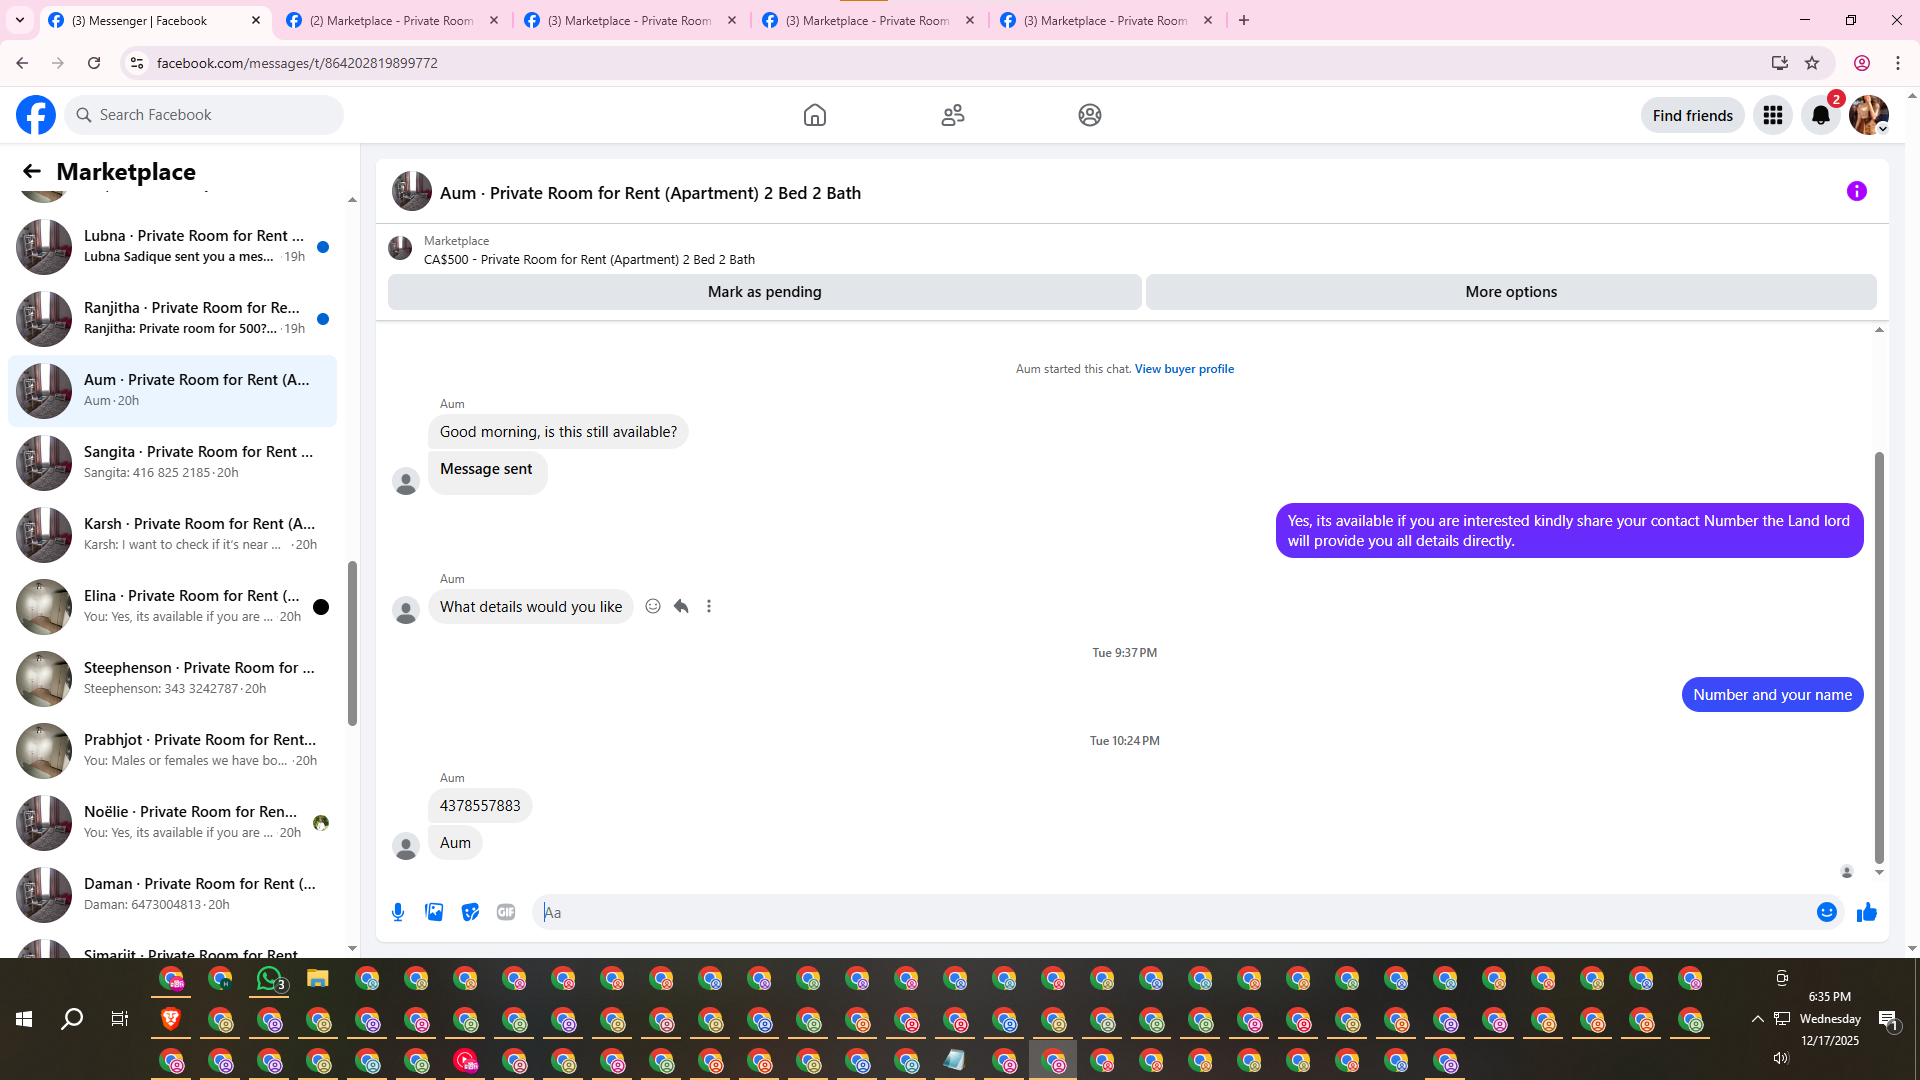Open the GIF picker icon
1920x1080 pixels.
506,912
